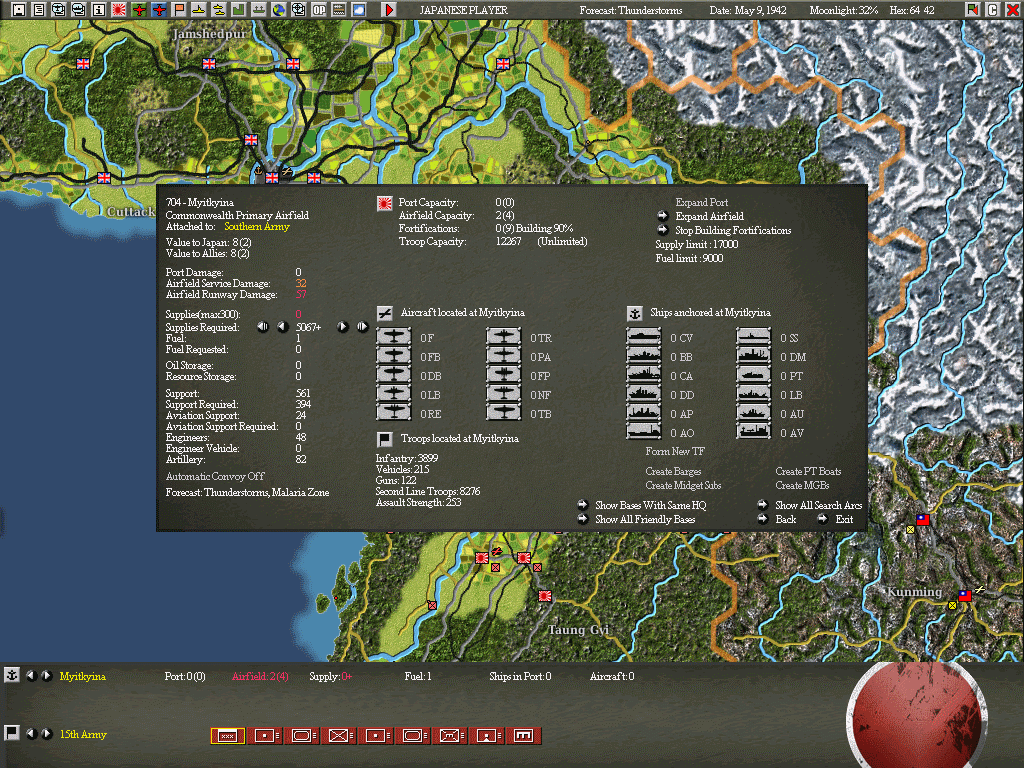
Task: Click the red end-turn play arrow
Action: coord(389,9)
